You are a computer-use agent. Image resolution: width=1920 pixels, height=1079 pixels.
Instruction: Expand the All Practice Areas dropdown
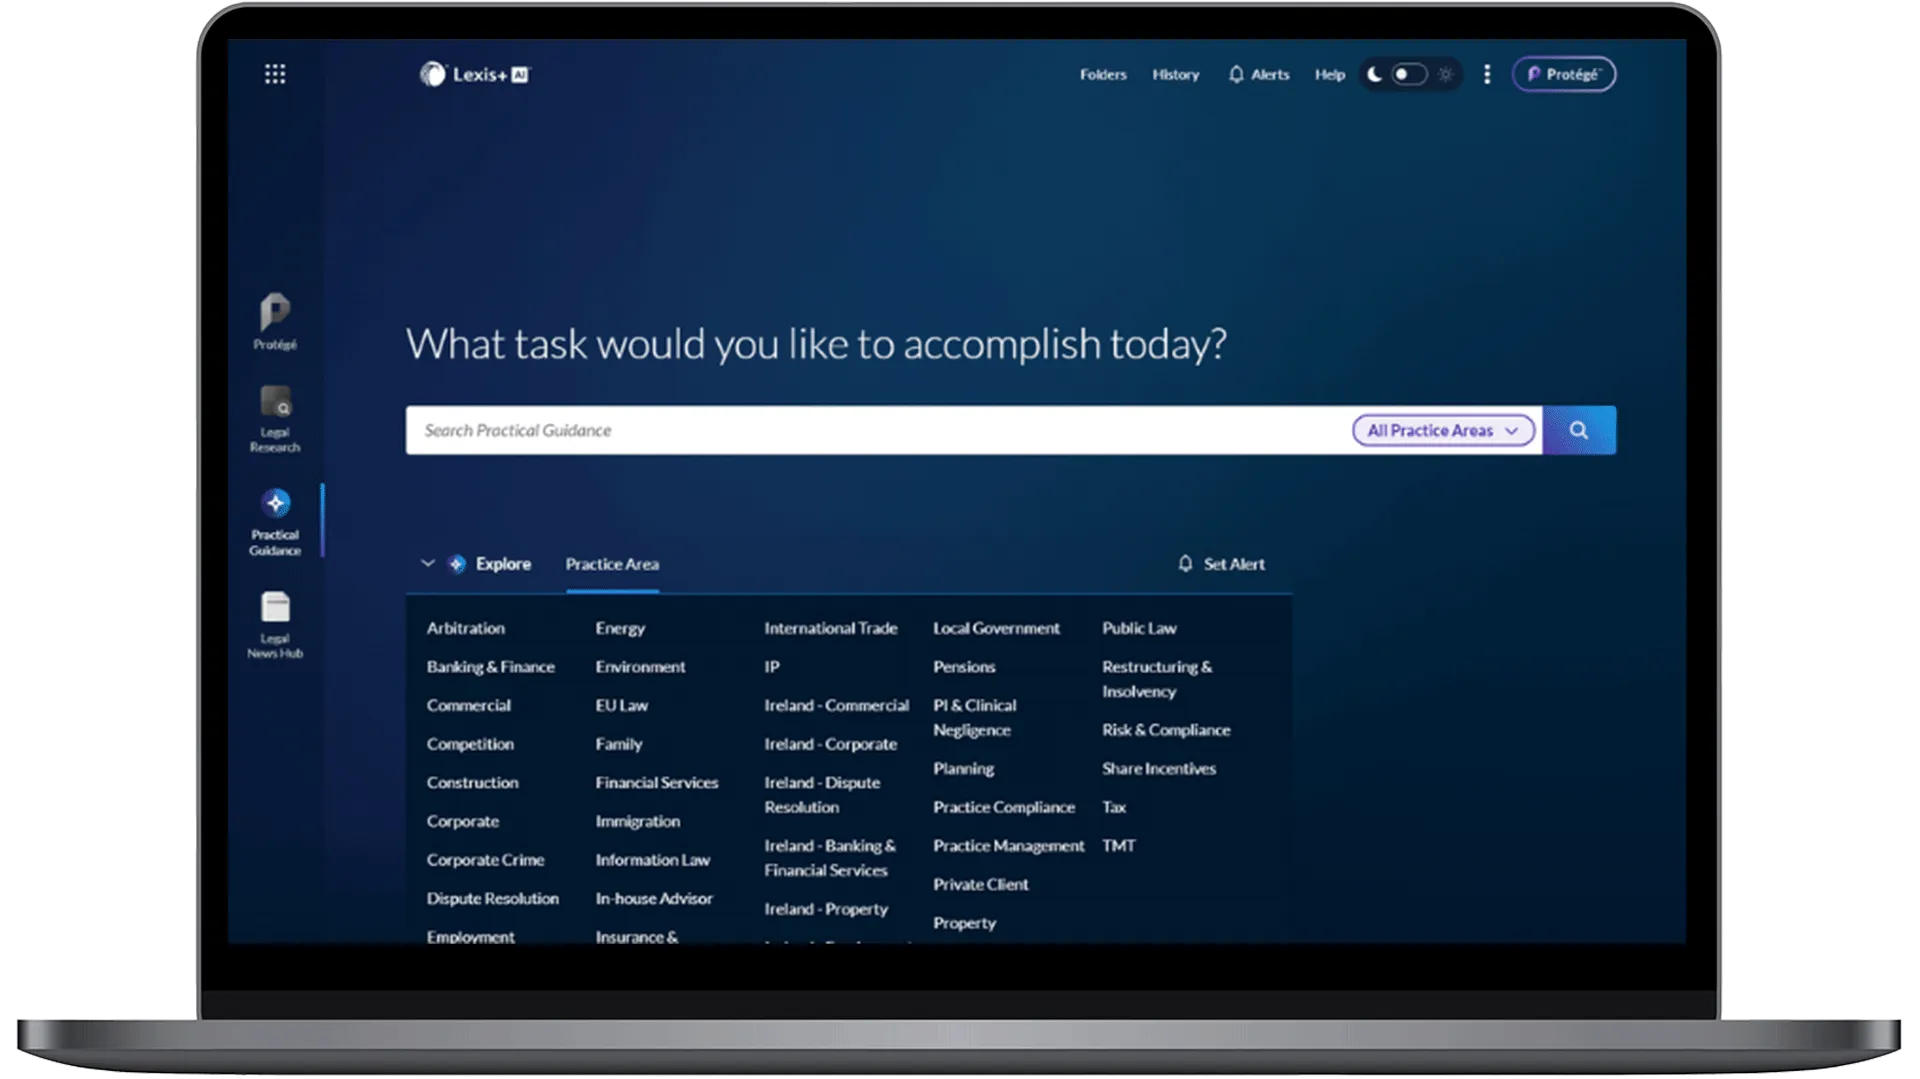(x=1442, y=430)
